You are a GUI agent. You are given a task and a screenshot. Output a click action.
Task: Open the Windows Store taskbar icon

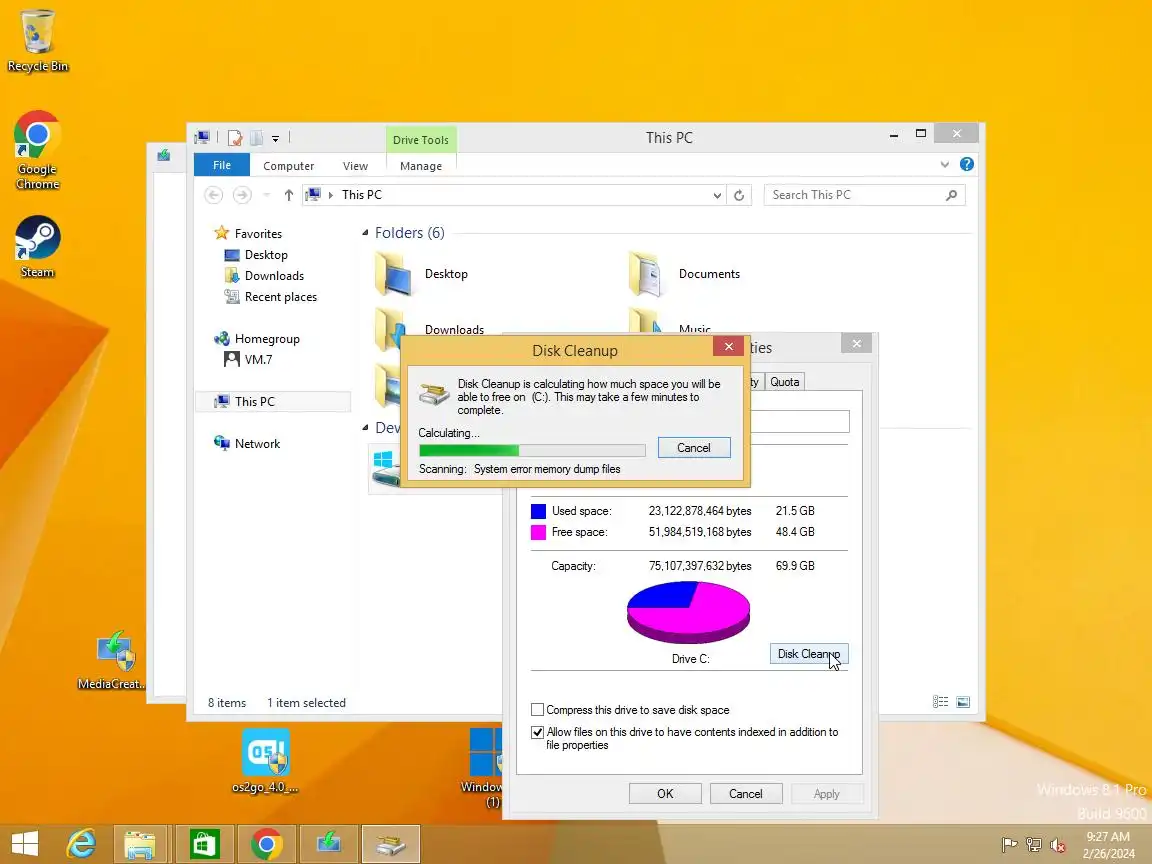click(204, 844)
